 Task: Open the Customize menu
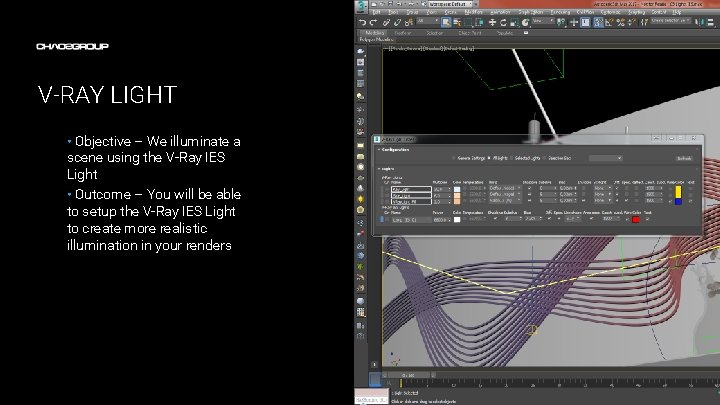(610, 12)
